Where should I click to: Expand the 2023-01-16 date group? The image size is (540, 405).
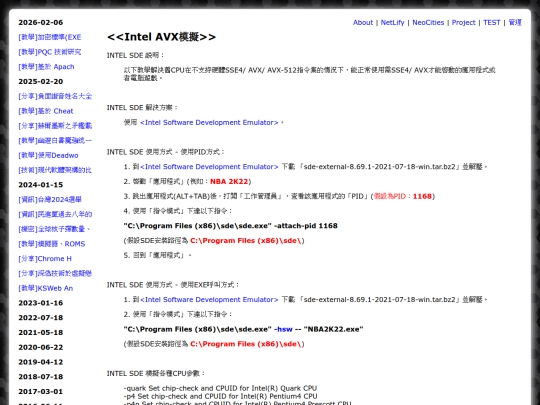pyautogui.click(x=41, y=303)
